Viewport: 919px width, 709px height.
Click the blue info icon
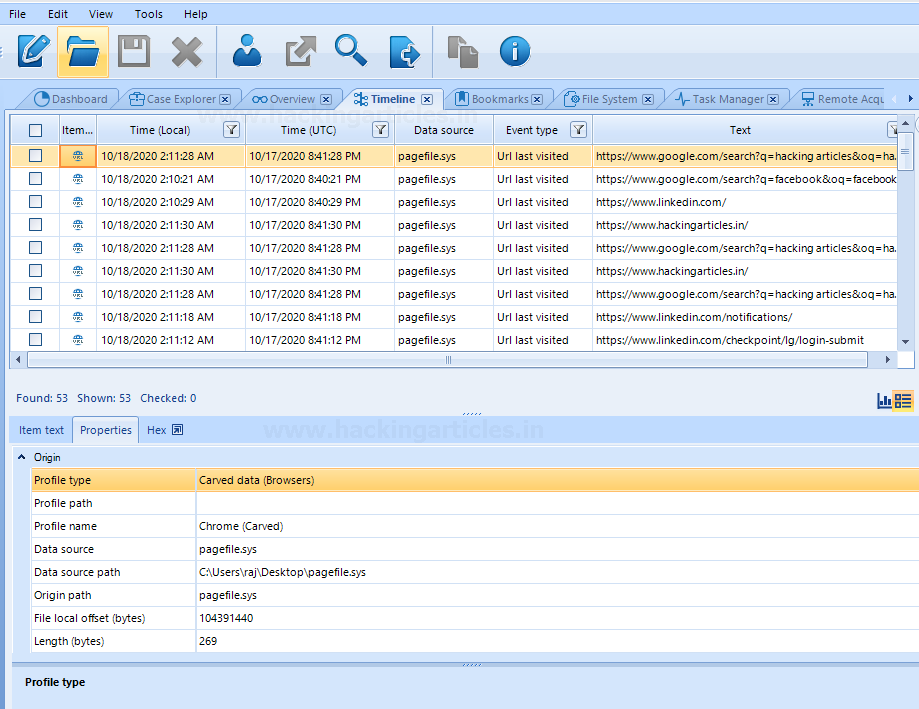(514, 52)
